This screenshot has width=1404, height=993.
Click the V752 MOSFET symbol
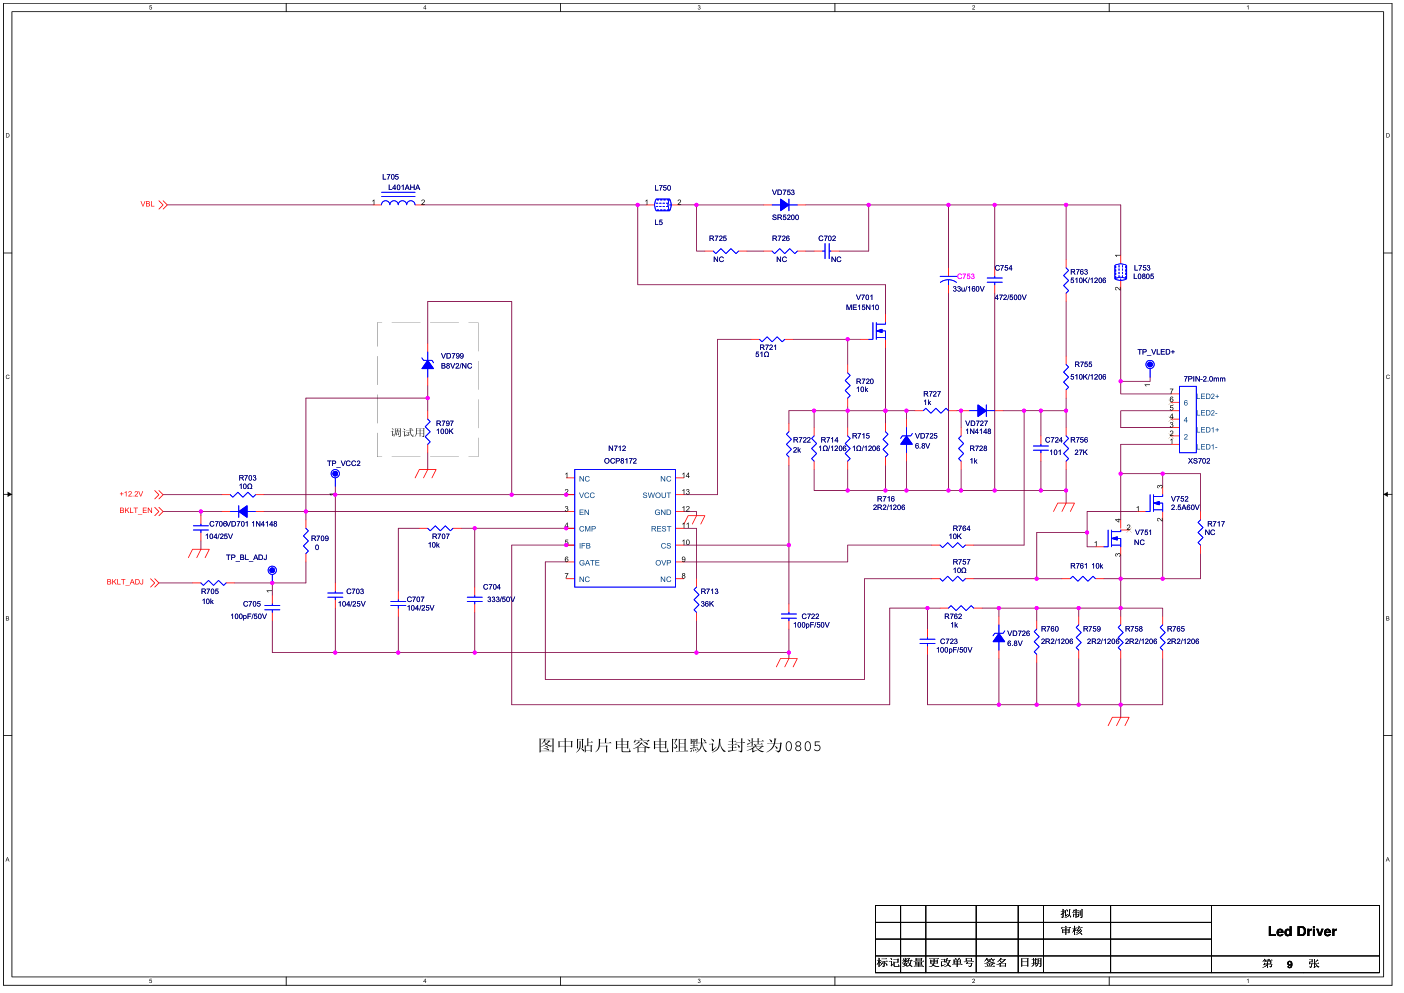coord(1157,501)
